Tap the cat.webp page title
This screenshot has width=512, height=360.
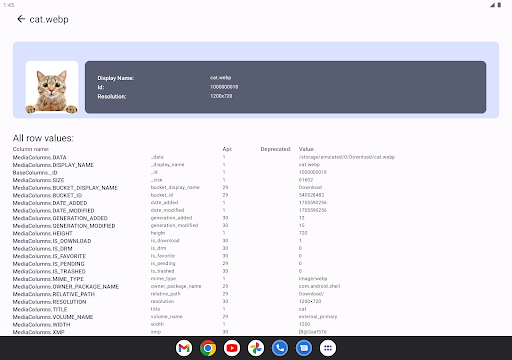[49, 19]
